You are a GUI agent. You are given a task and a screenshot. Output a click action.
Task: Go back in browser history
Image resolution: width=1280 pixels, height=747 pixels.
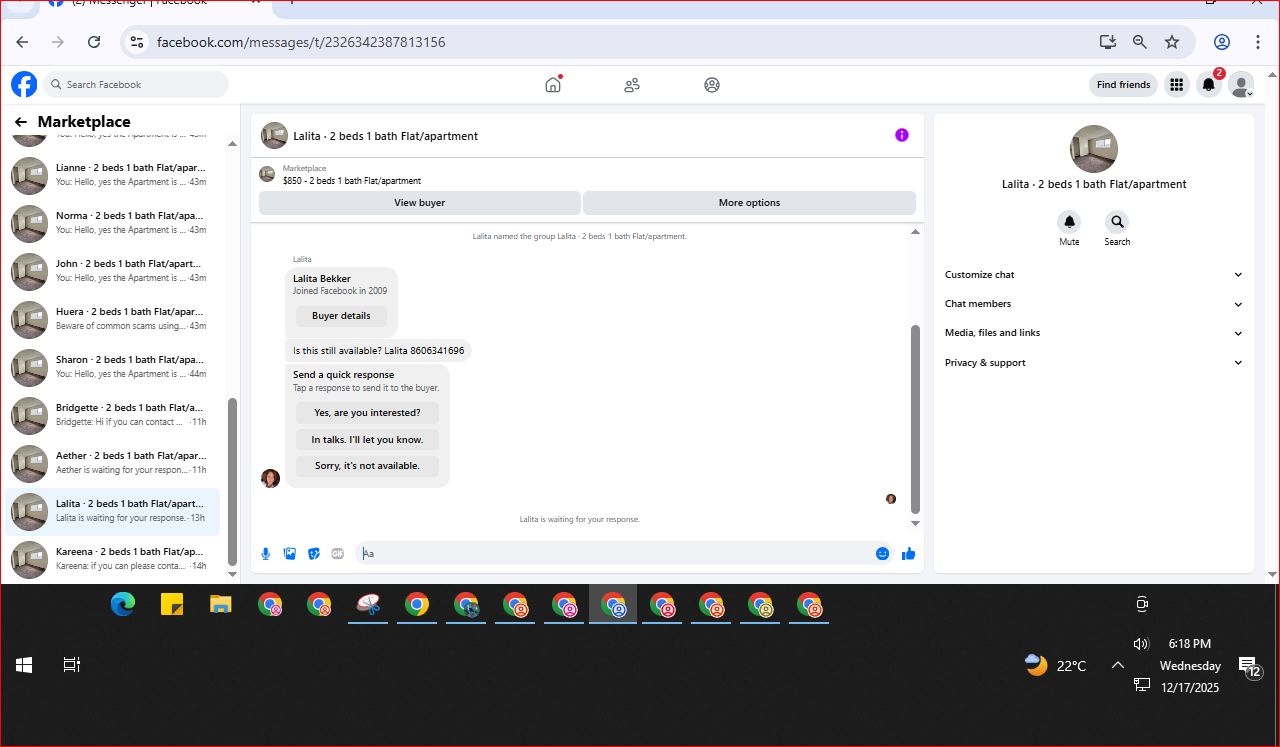tap(22, 42)
